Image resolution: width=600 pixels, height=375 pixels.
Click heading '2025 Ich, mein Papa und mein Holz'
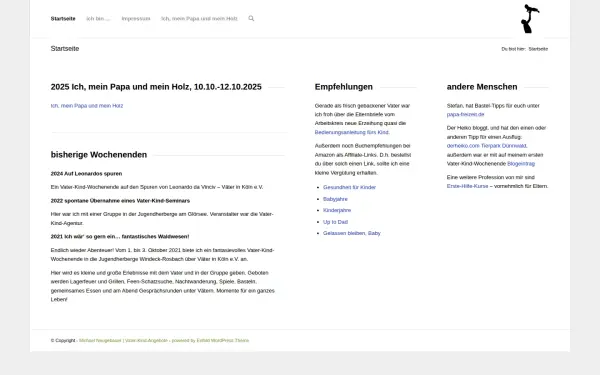(x=156, y=87)
